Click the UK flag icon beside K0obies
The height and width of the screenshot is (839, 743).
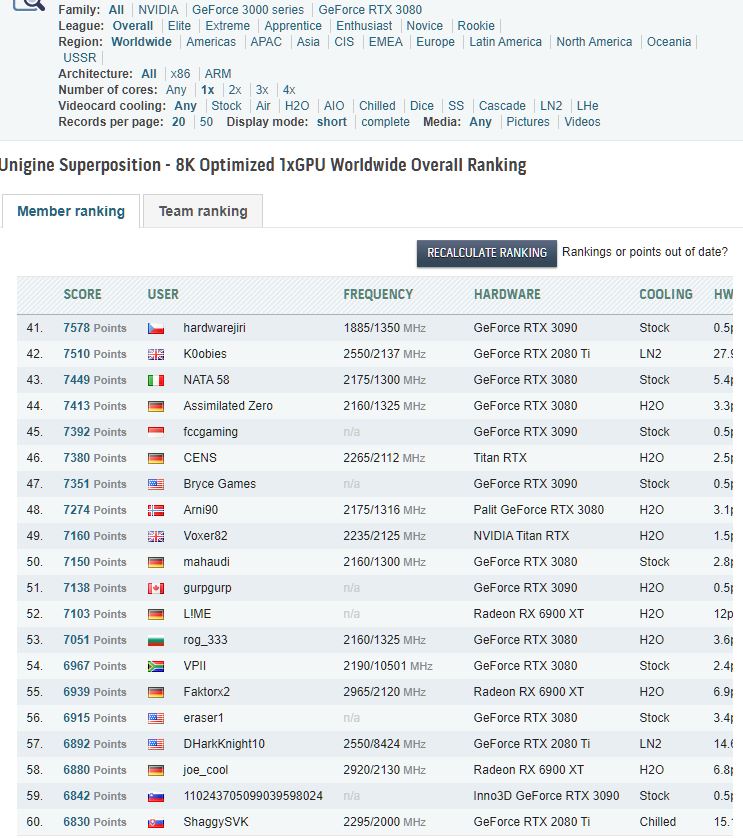tap(156, 355)
